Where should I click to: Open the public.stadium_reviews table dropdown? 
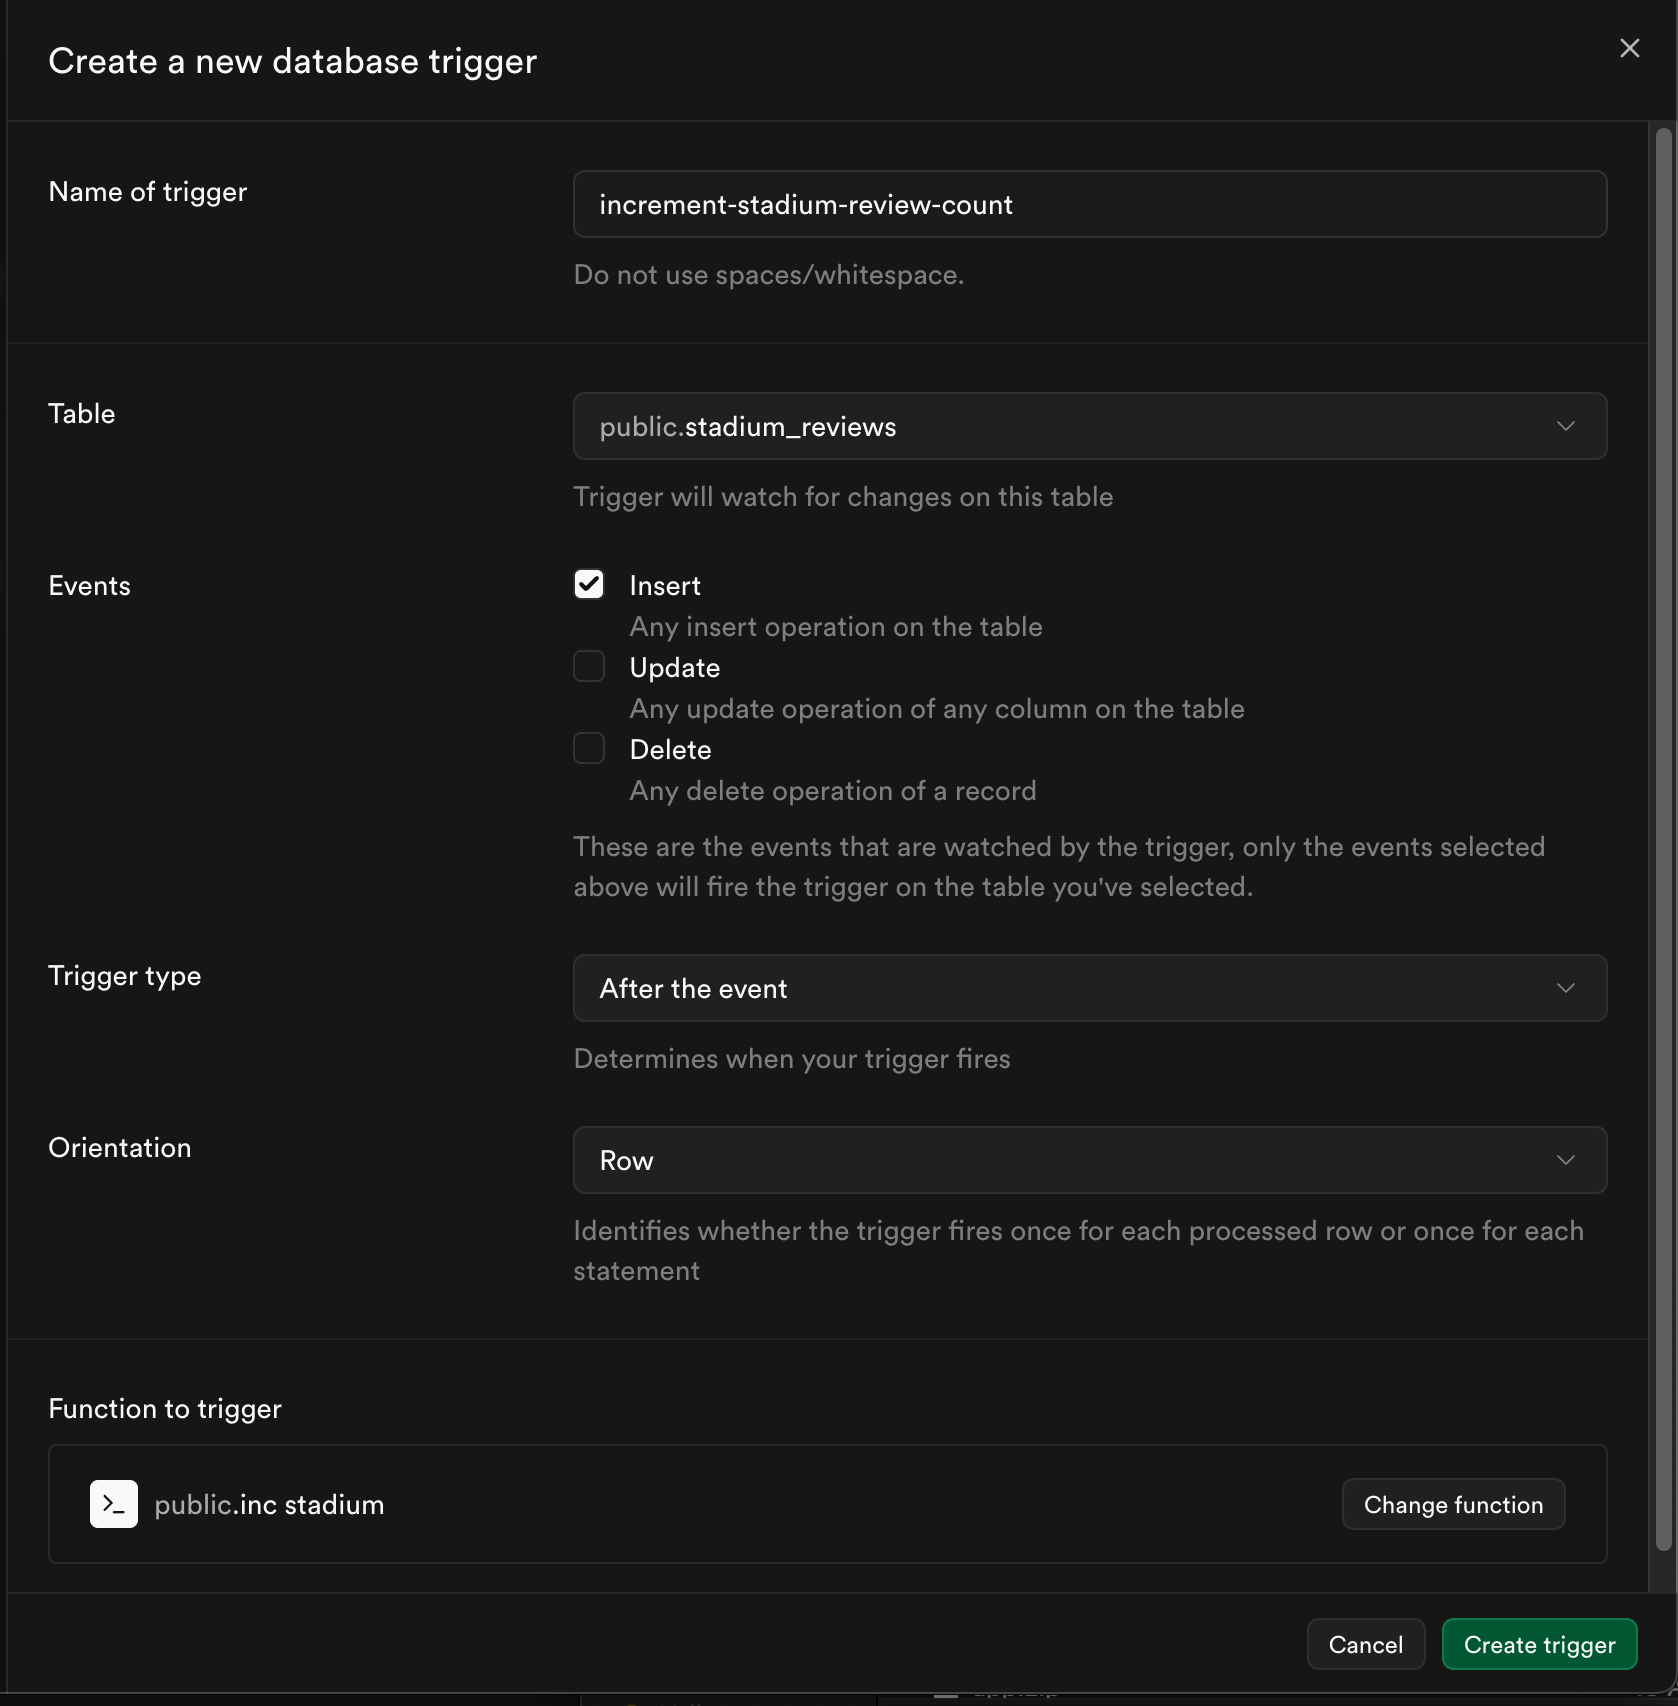click(1090, 426)
